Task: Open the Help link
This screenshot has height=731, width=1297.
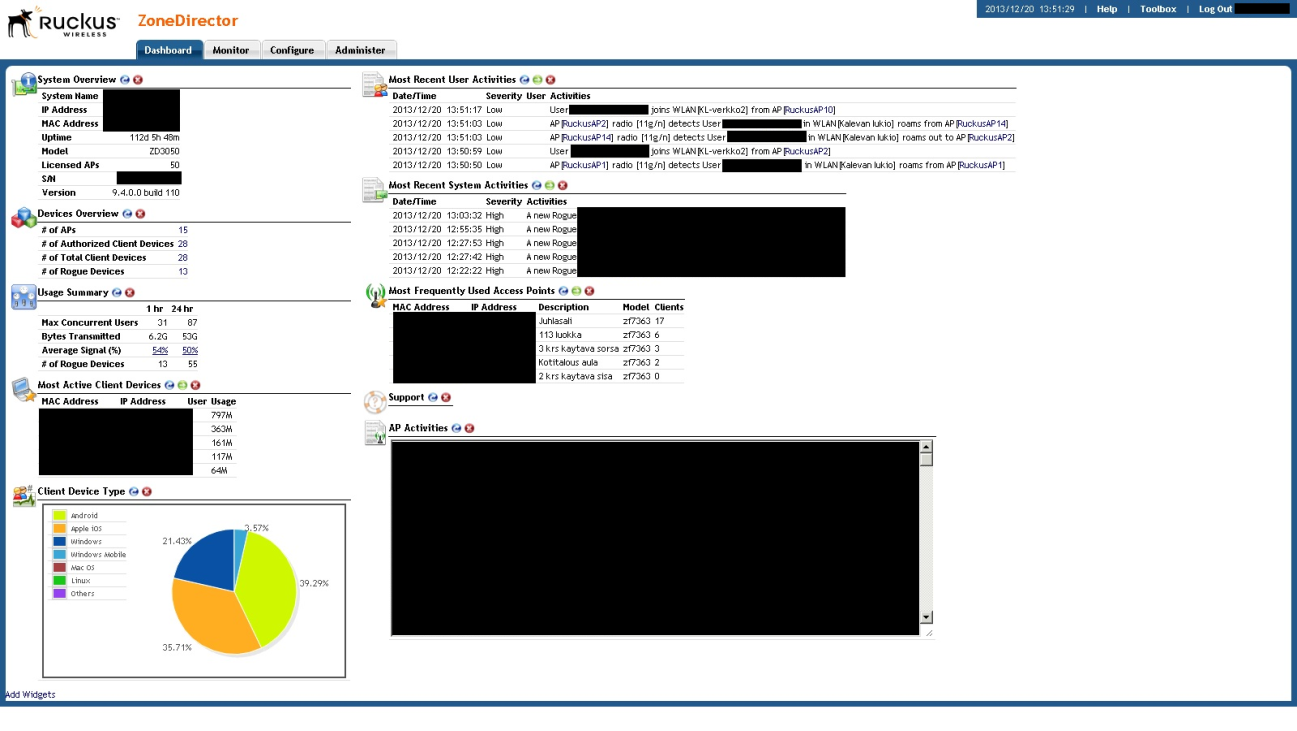Action: (x=1107, y=9)
